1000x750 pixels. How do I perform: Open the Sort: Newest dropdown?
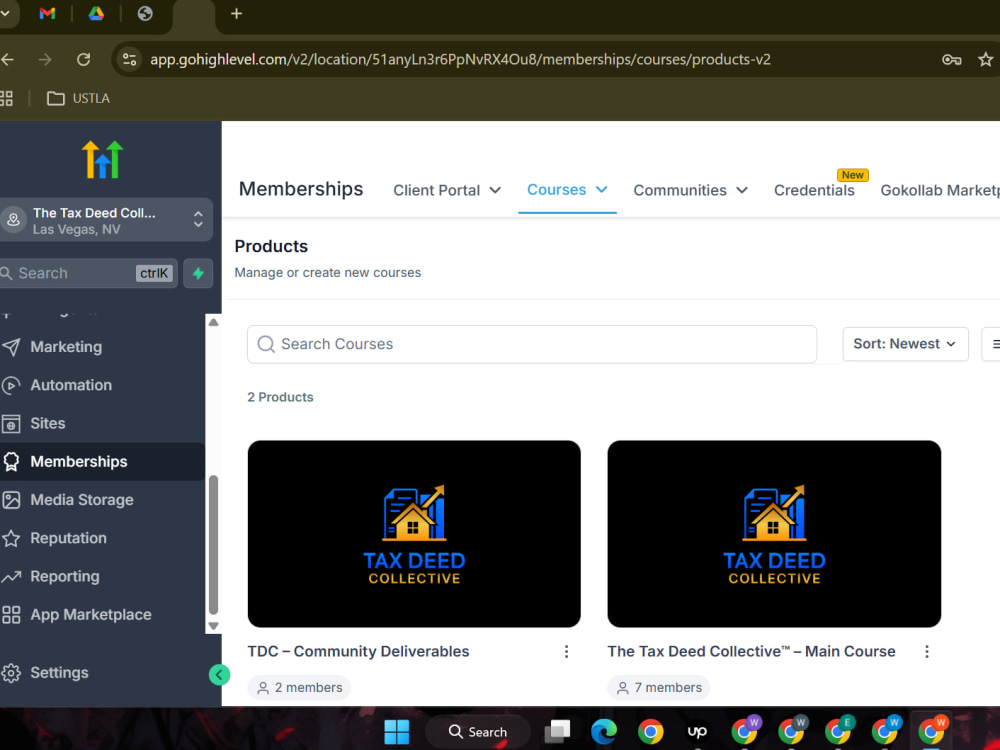point(905,344)
